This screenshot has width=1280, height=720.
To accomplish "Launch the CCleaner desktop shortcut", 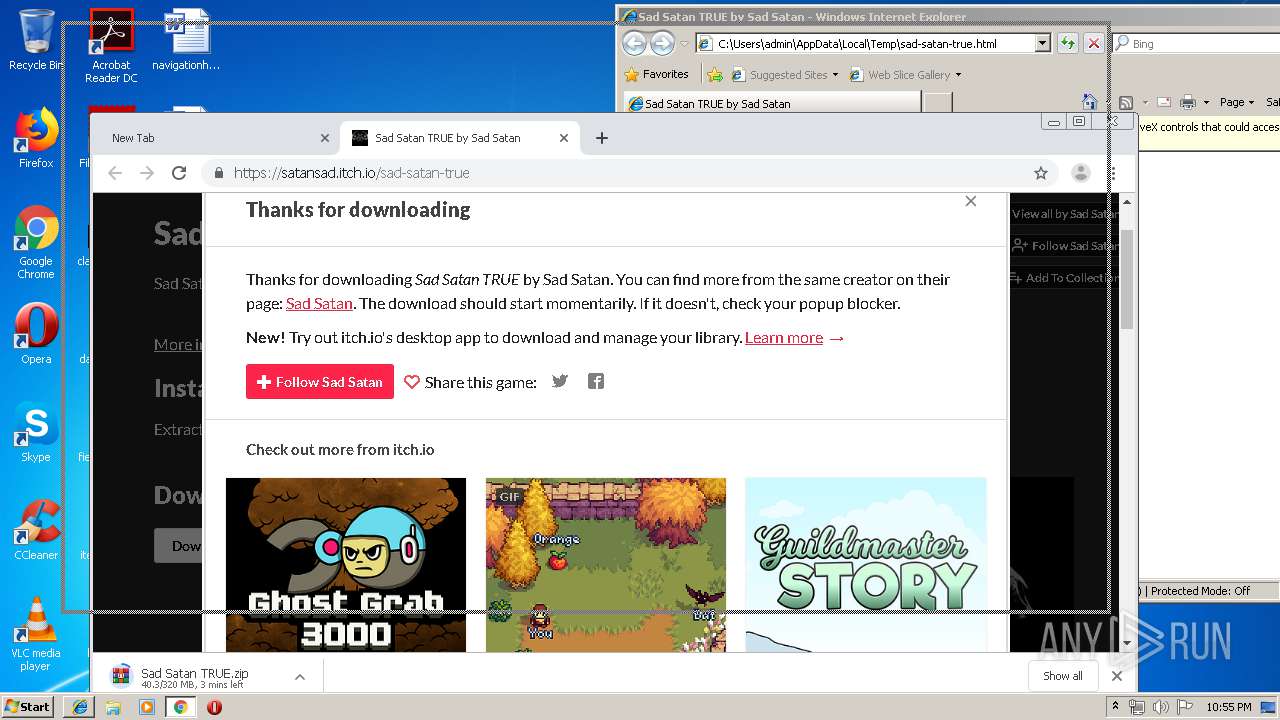I will tap(36, 530).
